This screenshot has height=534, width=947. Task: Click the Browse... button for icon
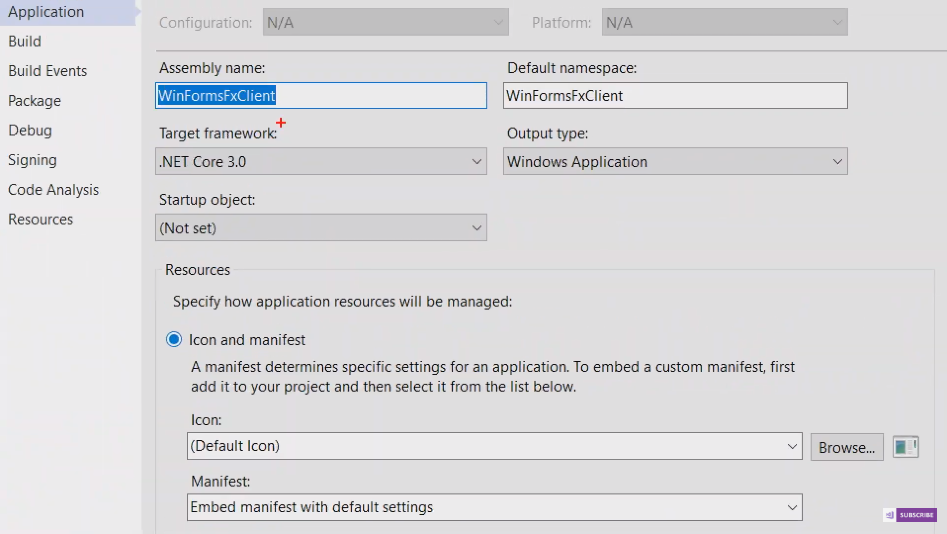point(846,447)
